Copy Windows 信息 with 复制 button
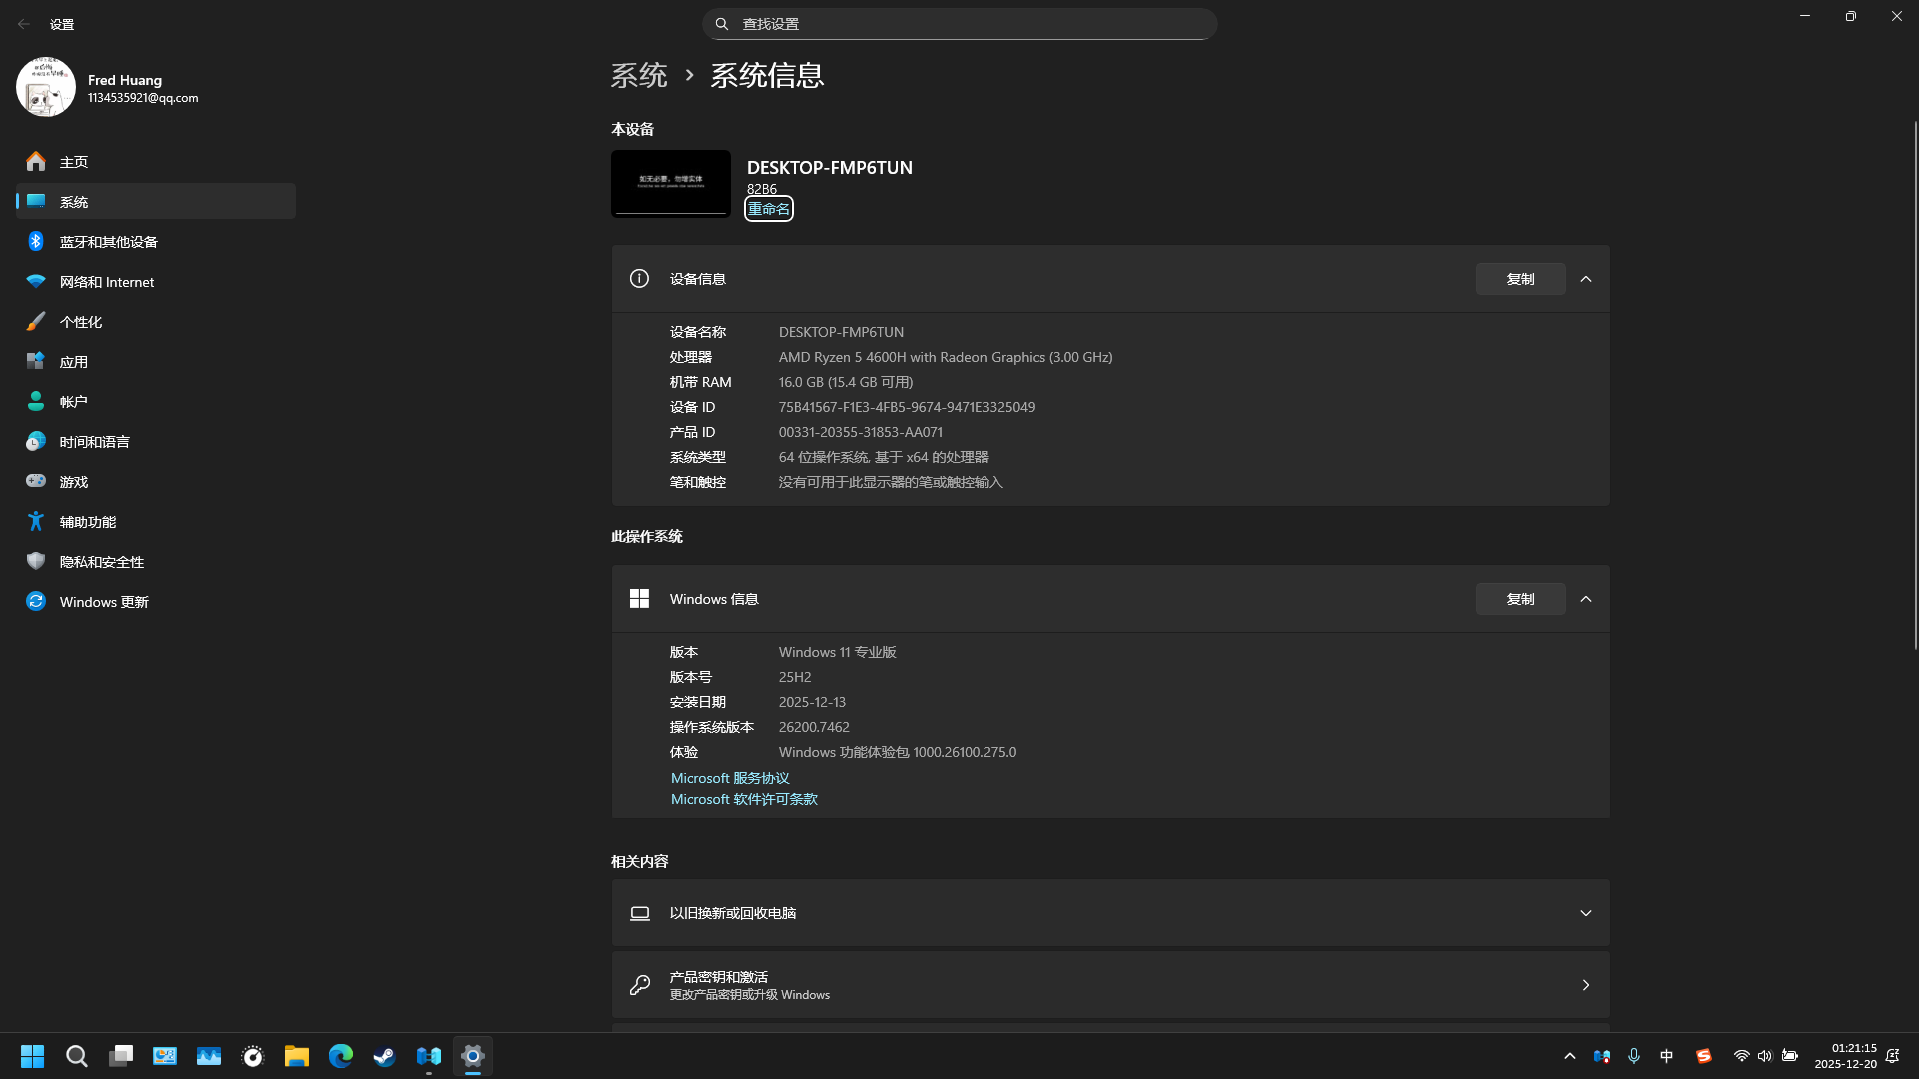Viewport: 1919px width, 1079px height. [1520, 599]
